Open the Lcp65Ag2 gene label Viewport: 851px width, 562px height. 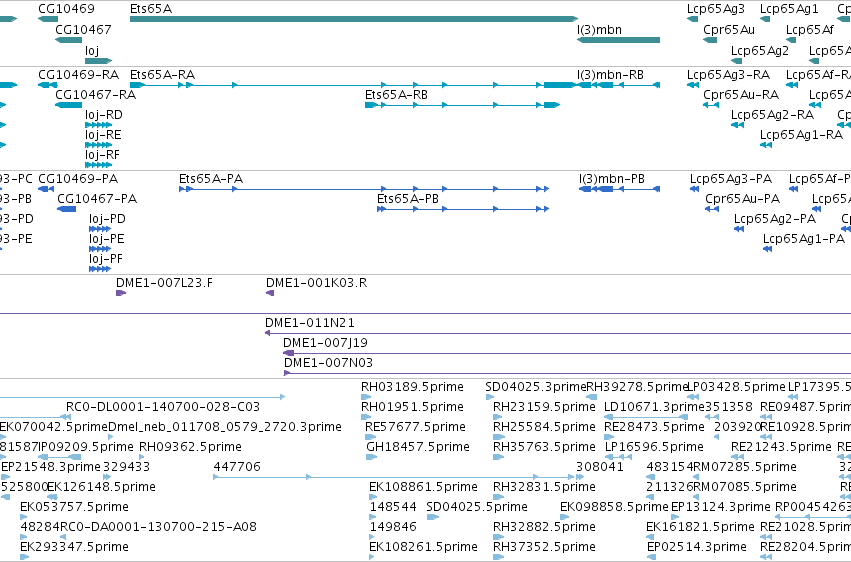[760, 50]
